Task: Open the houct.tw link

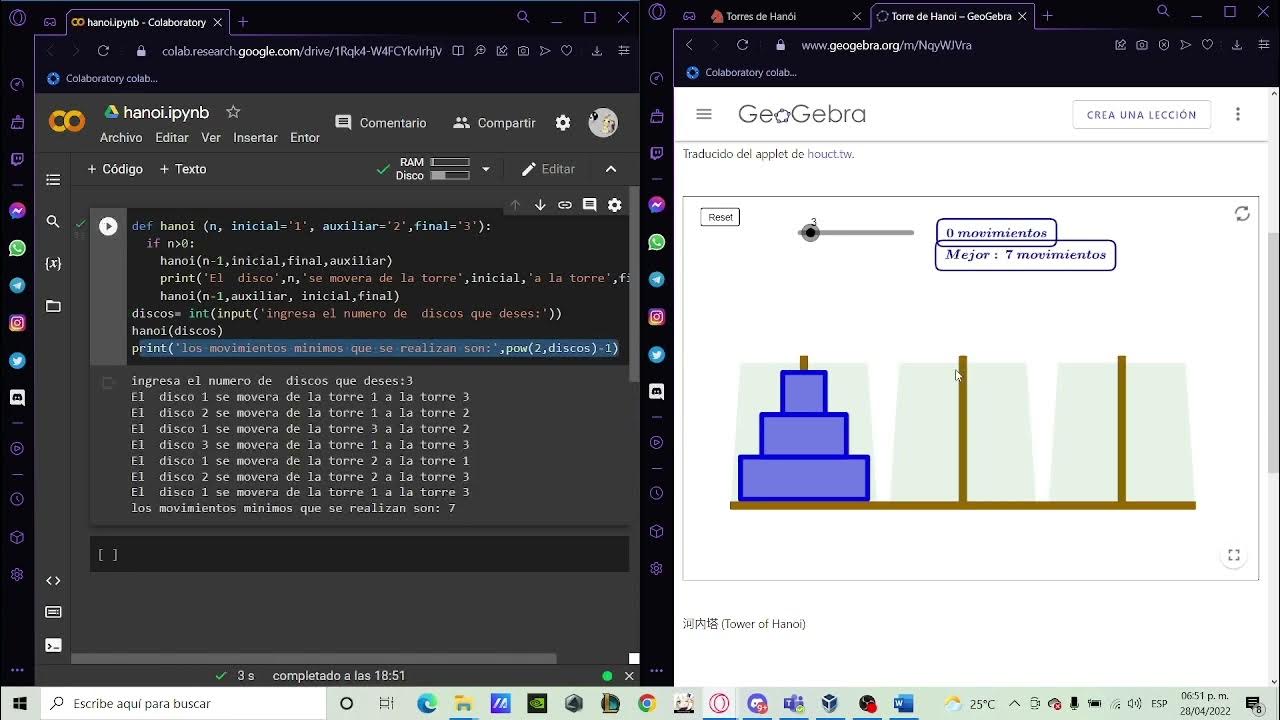Action: 830,154
